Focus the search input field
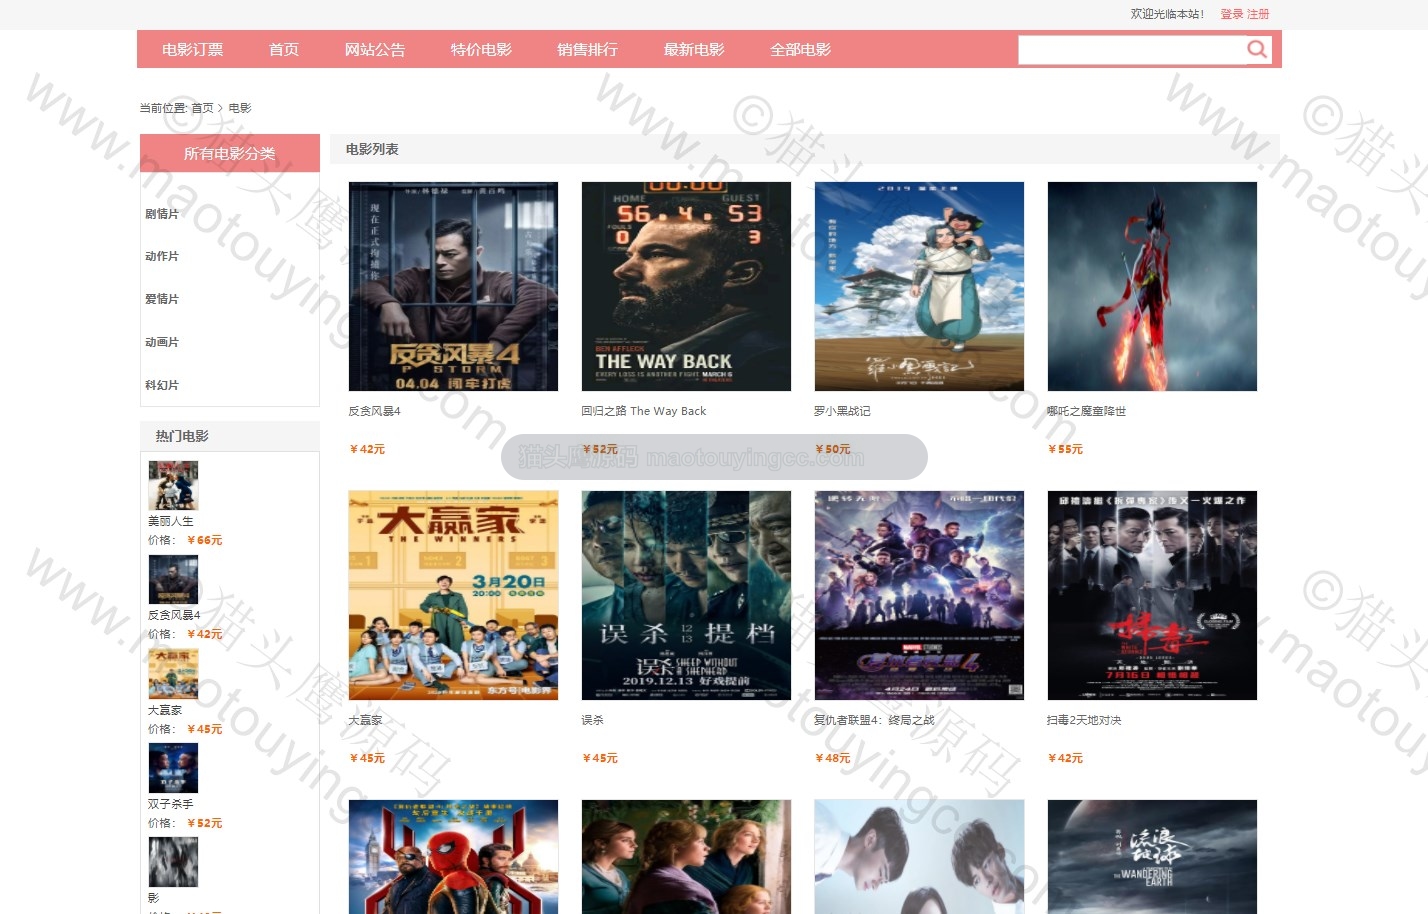The width and height of the screenshot is (1428, 914). pyautogui.click(x=1132, y=50)
